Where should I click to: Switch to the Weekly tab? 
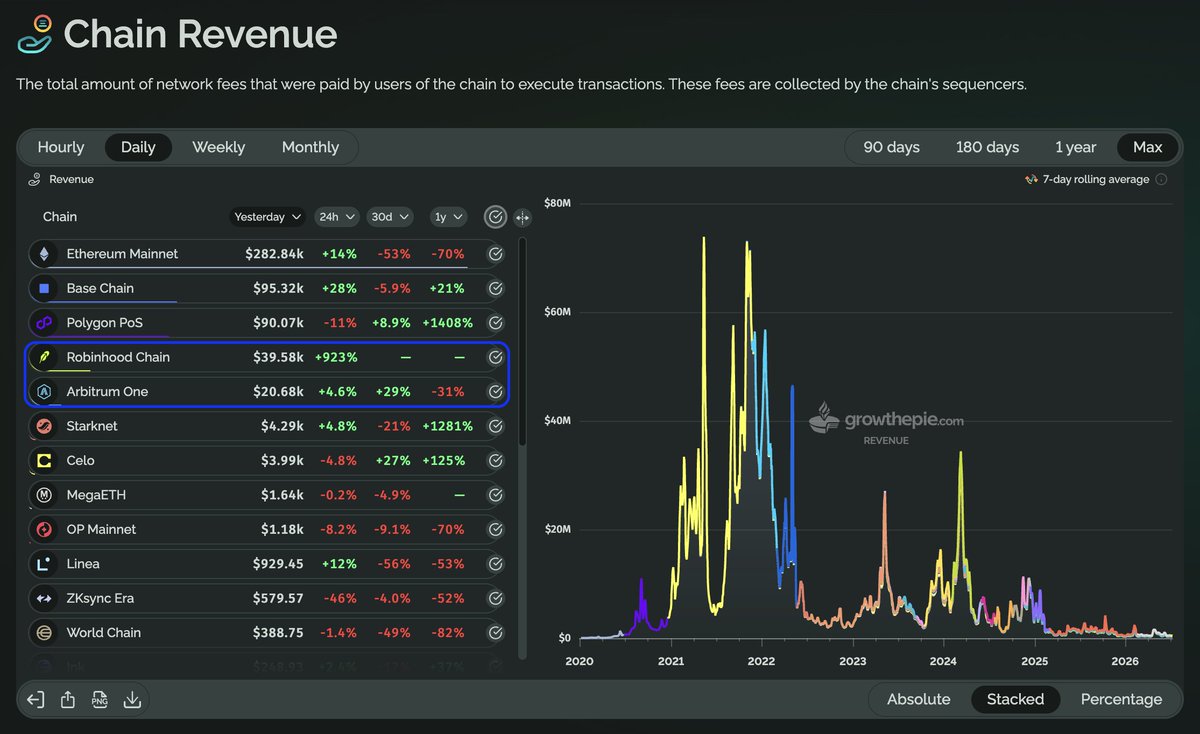[218, 147]
